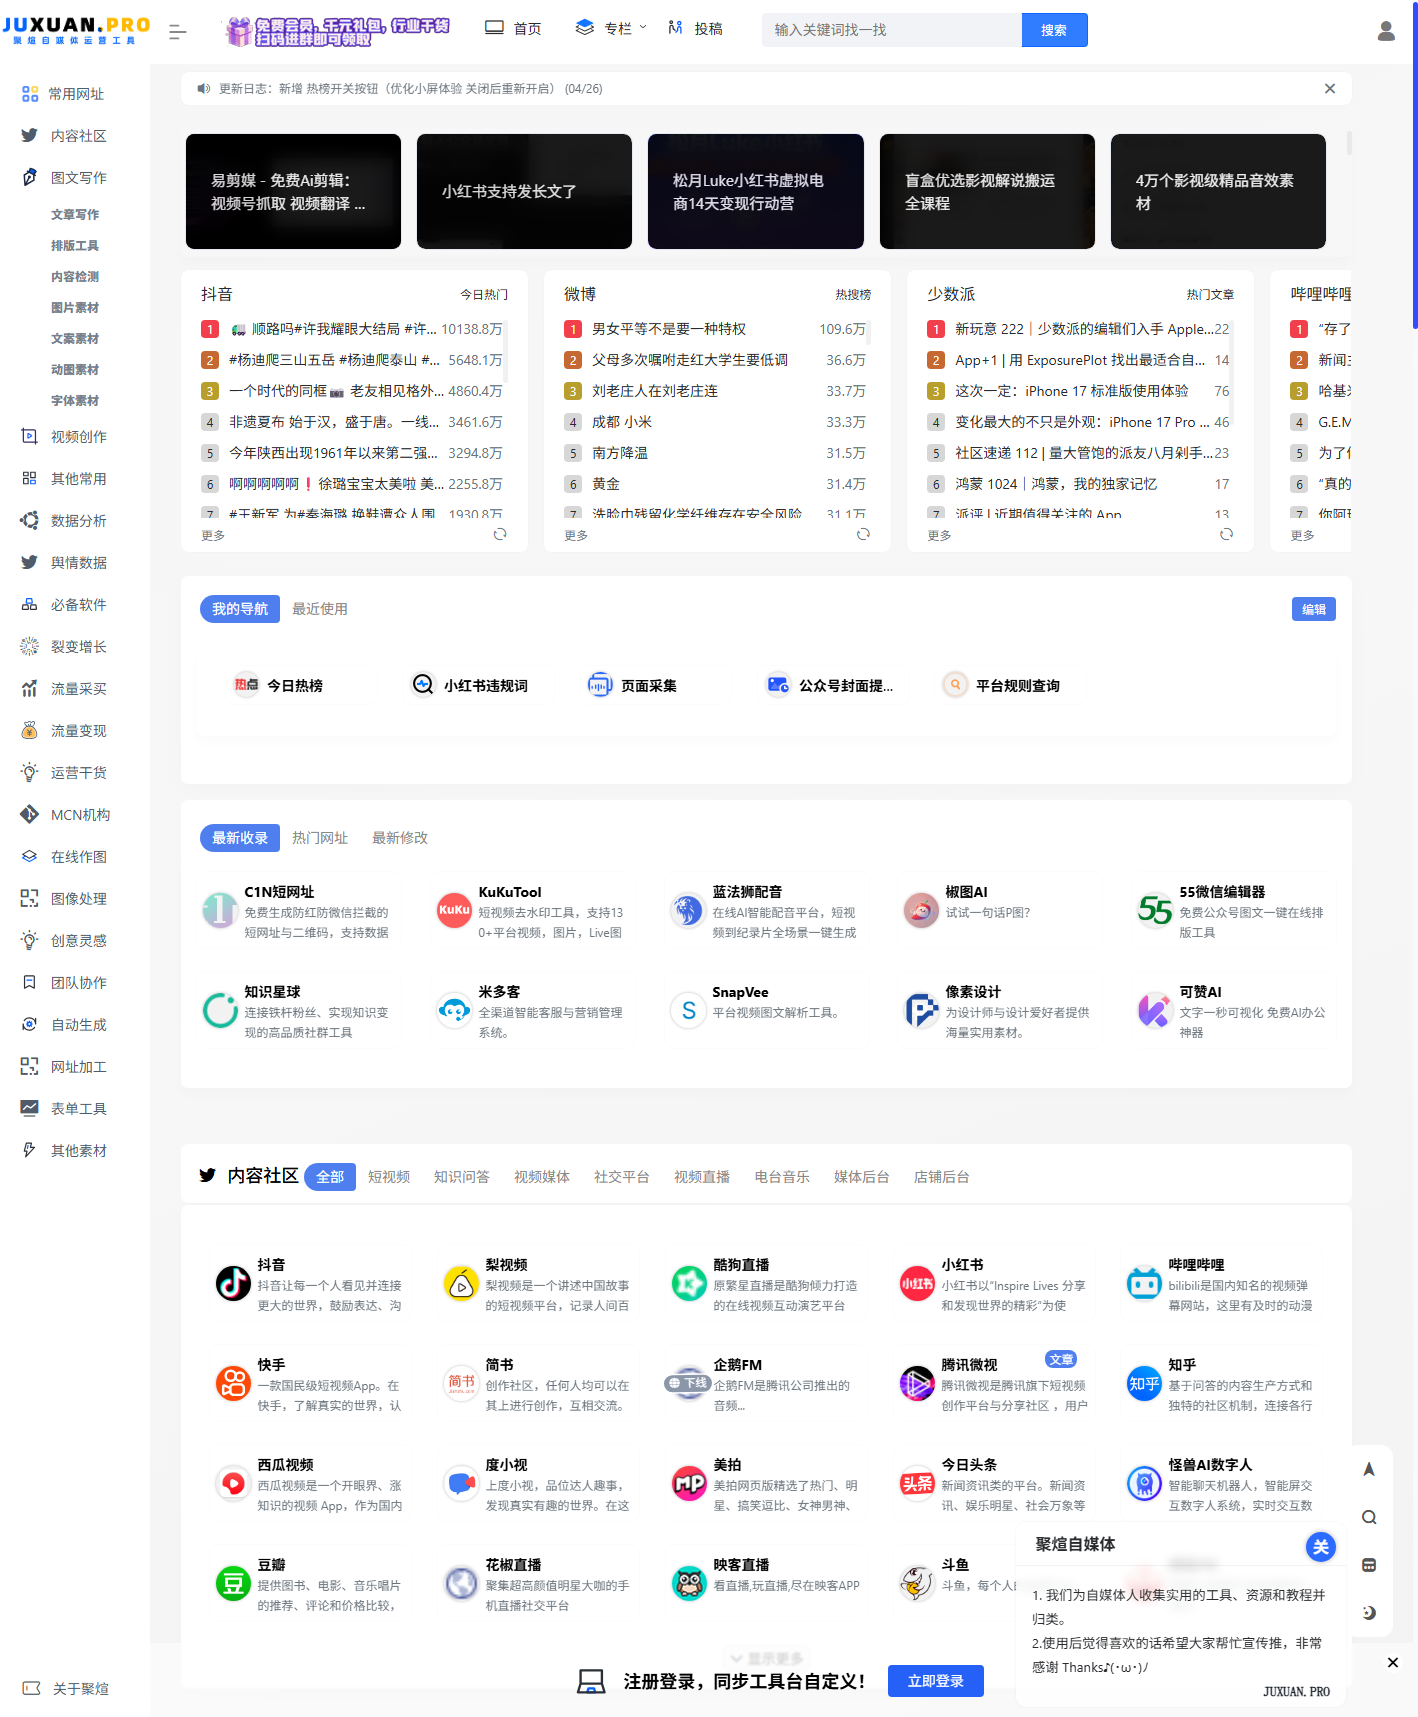Click the page vertical scrollbar
The image size is (1418, 1717).
coord(1414,165)
